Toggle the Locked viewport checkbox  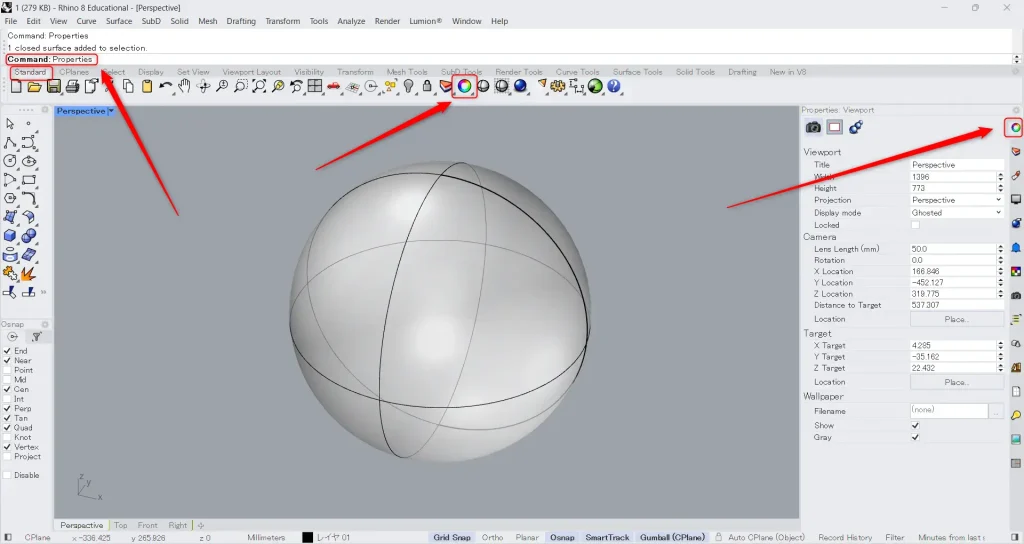[x=915, y=225]
